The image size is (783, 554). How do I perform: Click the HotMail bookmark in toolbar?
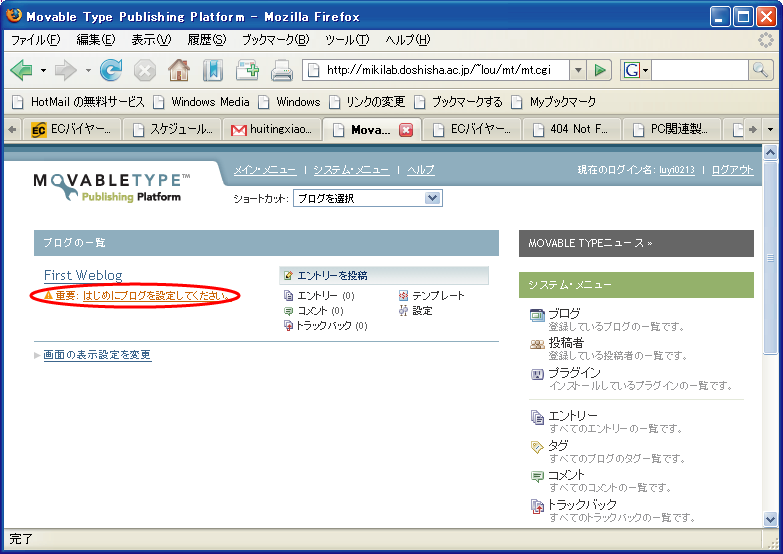(79, 102)
